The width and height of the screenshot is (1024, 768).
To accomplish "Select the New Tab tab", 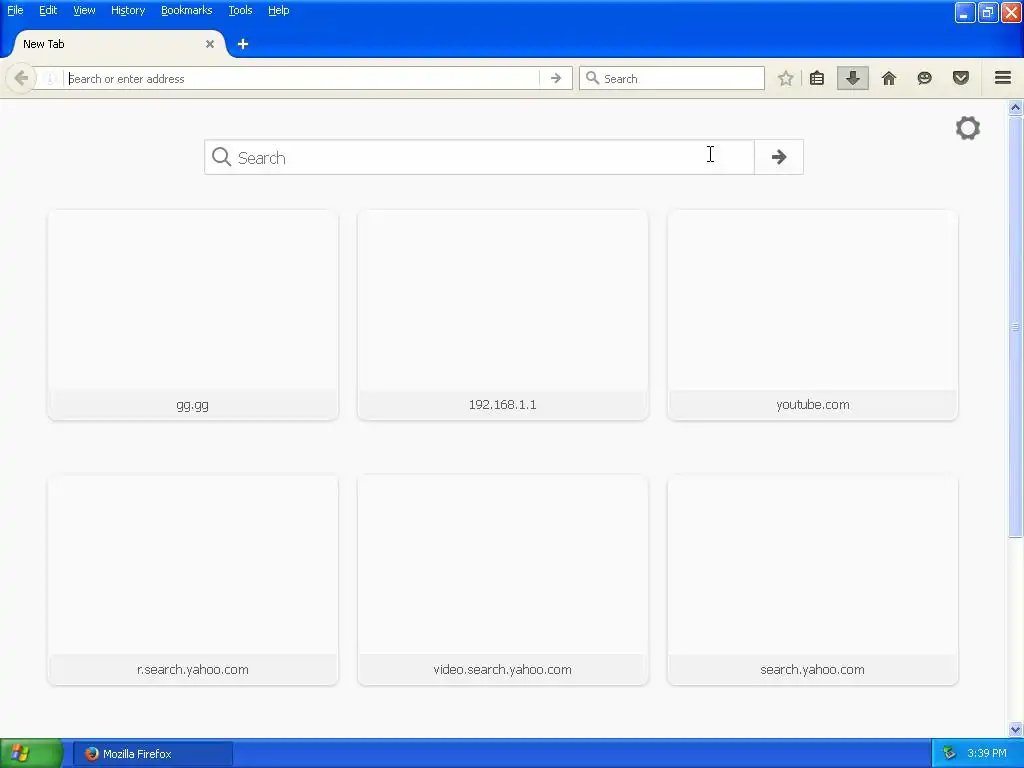I will pos(119,44).
